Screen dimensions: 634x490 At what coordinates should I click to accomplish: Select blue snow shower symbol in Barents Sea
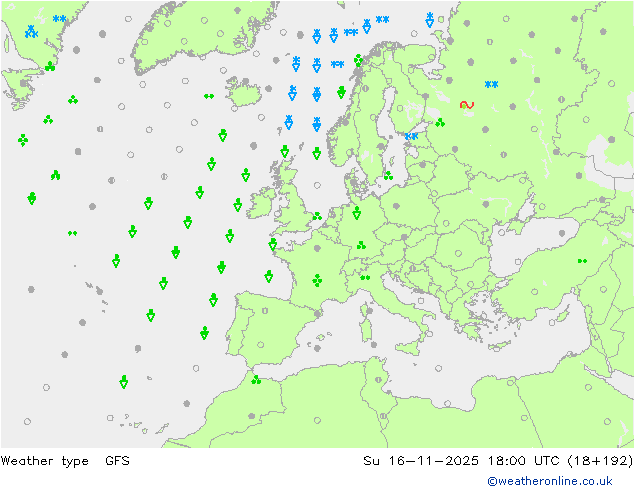coord(429,20)
